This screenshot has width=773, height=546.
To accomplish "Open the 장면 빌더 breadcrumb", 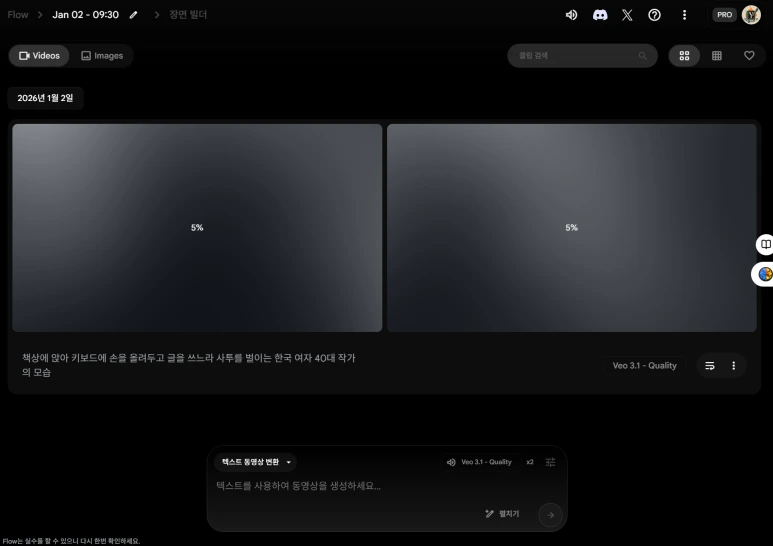I will (x=188, y=15).
